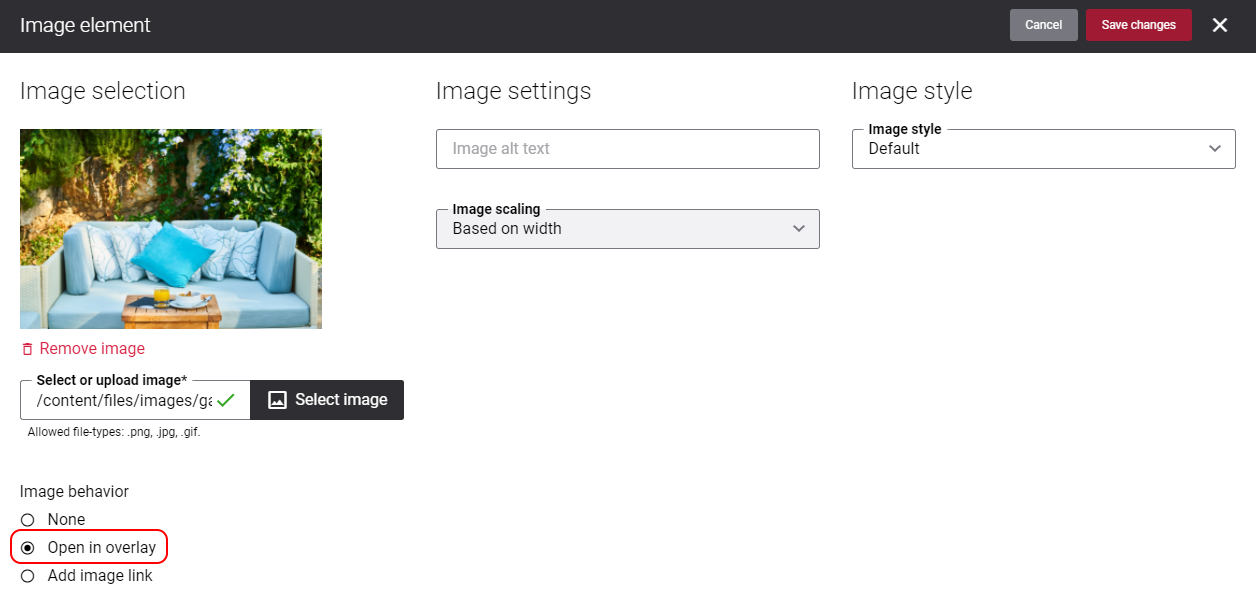This screenshot has width=1256, height=595.
Task: Close the Image element dialog with X
Action: (x=1220, y=25)
